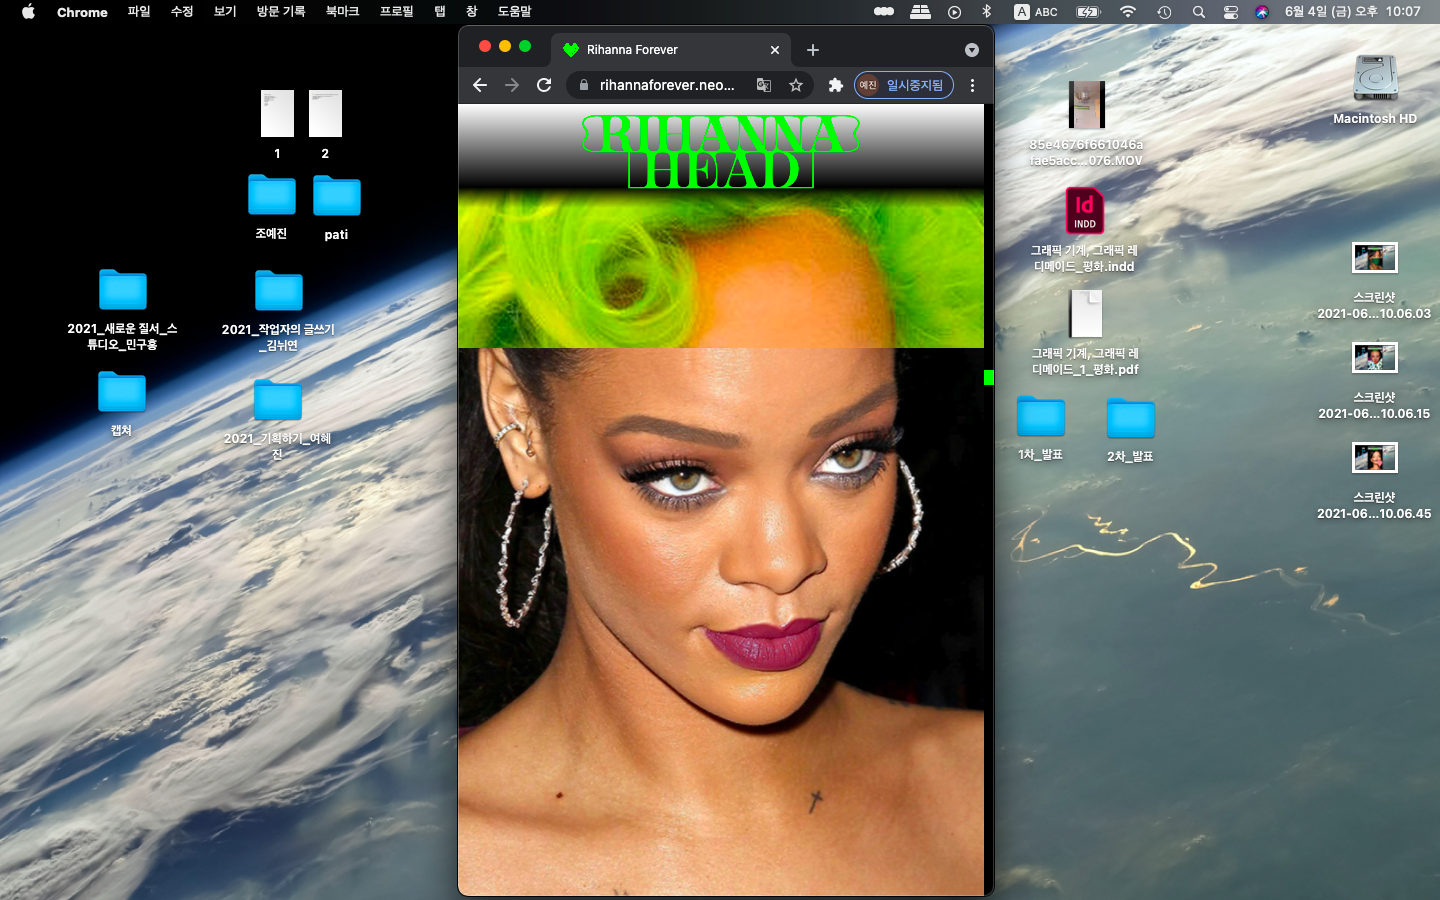Viewport: 1440px width, 900px height.
Task: Open macOS Control Center toggles
Action: 1231,12
